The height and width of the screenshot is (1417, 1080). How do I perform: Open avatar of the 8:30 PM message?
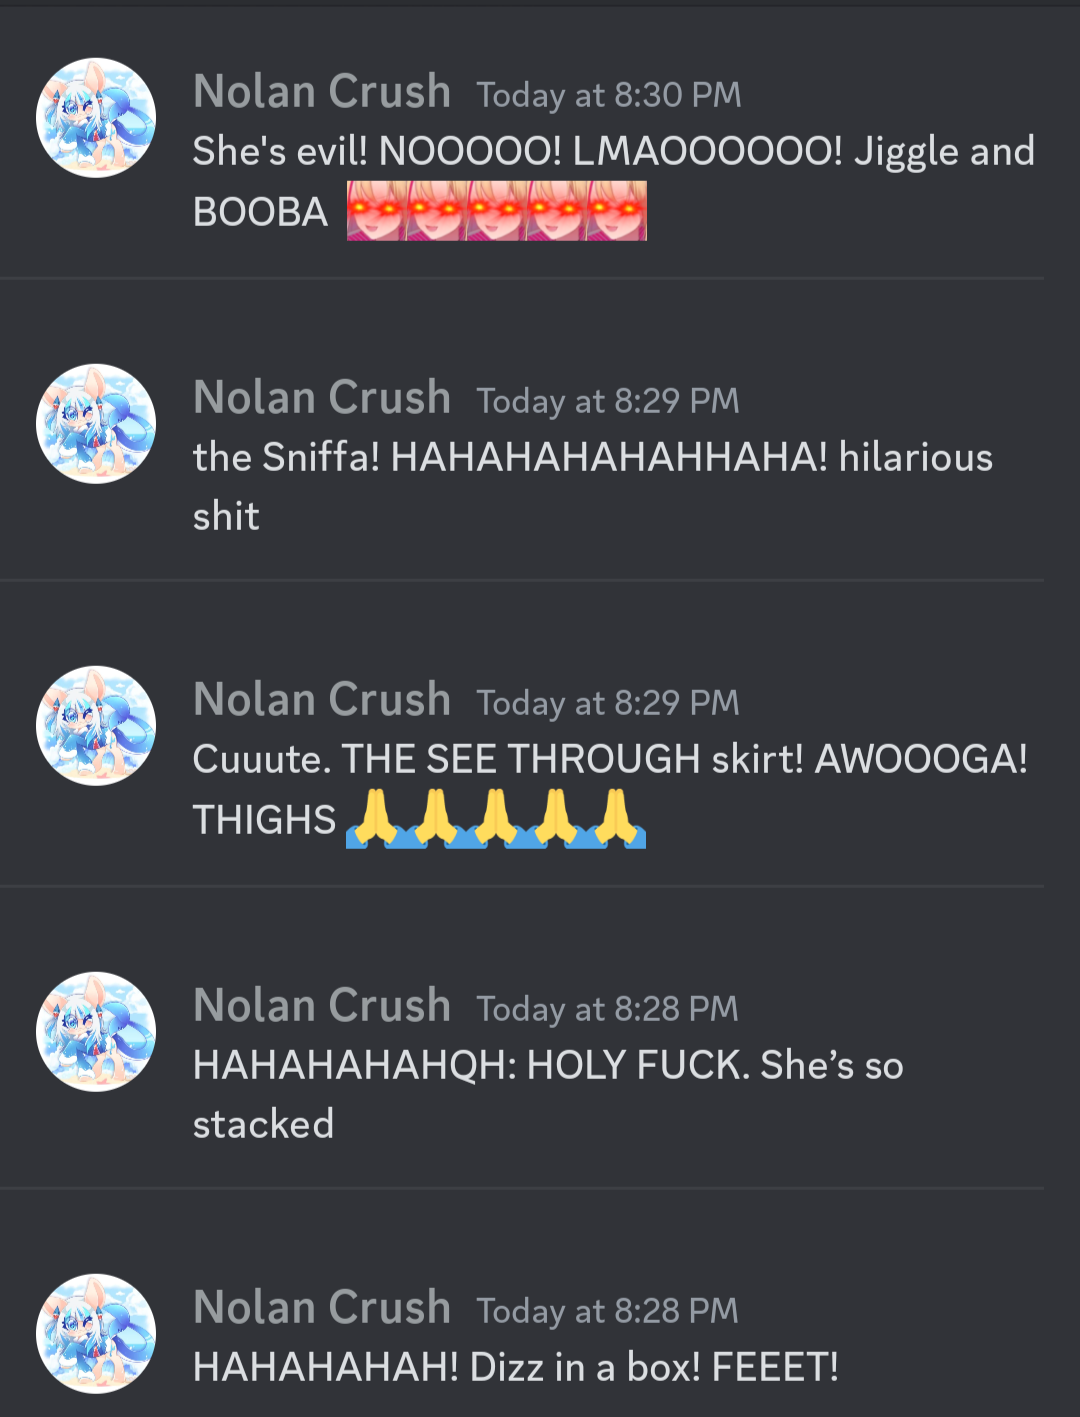tap(96, 118)
